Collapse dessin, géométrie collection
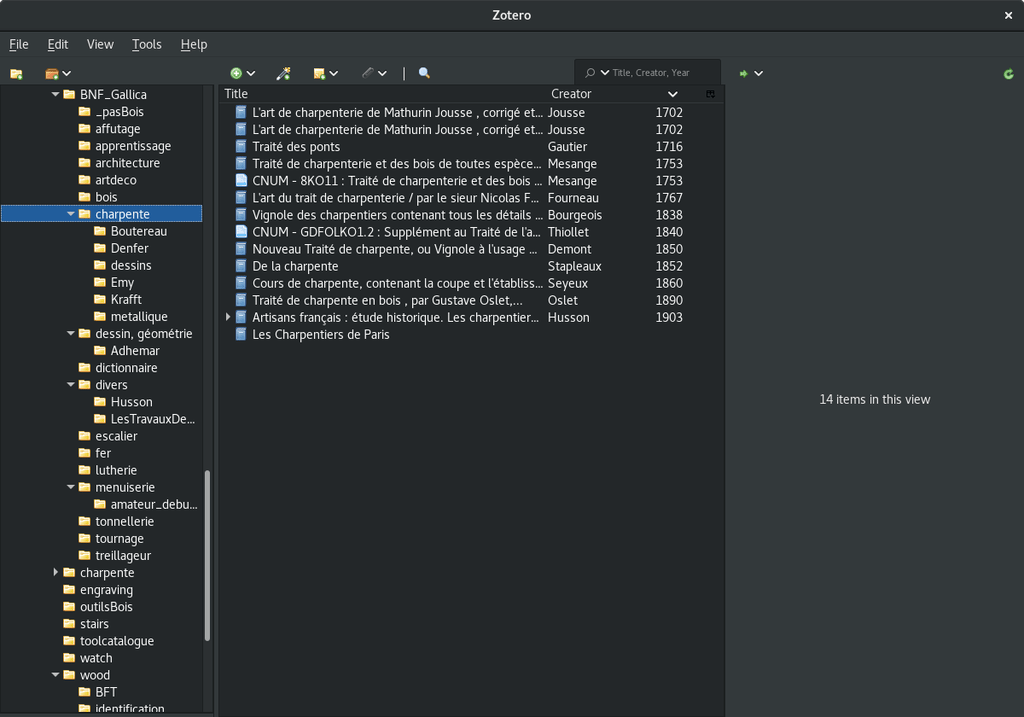 click(x=71, y=333)
